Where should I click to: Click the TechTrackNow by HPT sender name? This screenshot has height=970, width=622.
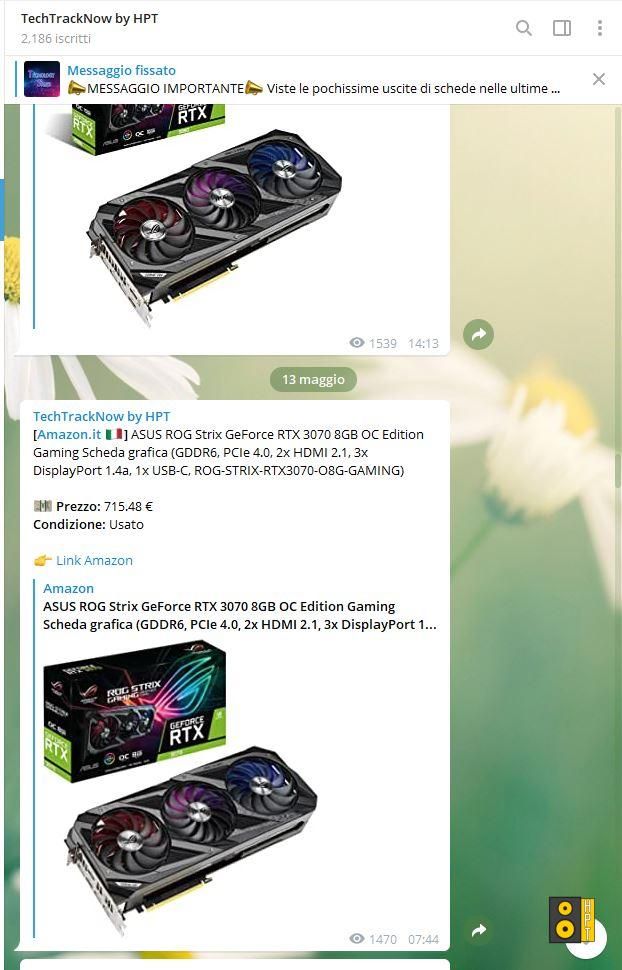coord(102,416)
